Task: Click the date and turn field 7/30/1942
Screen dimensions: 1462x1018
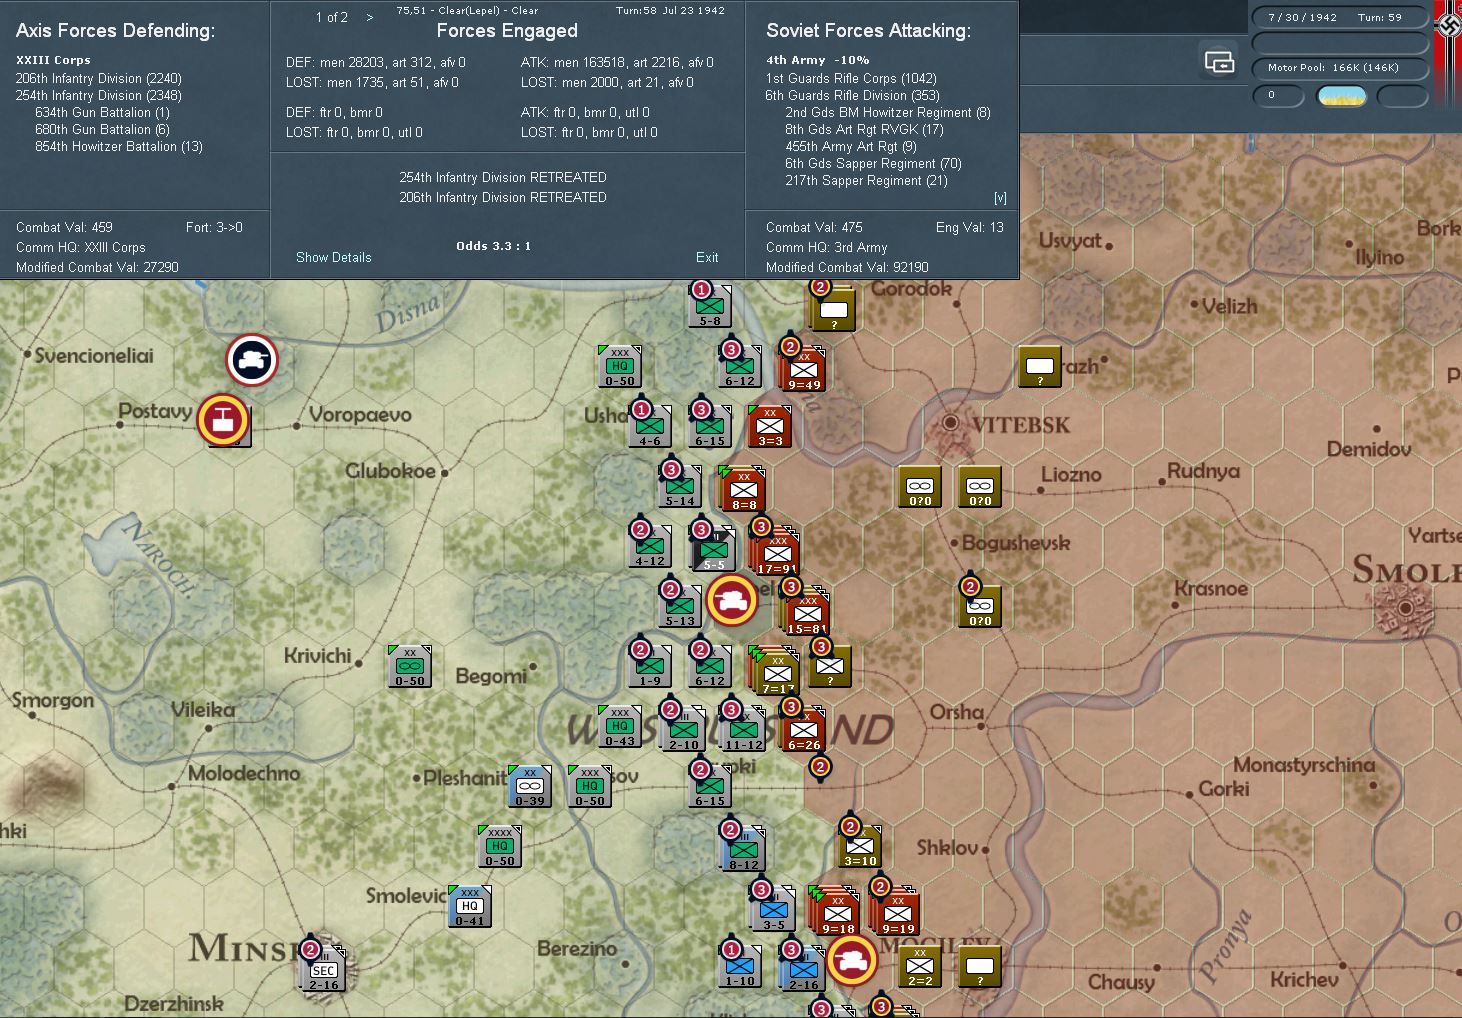Action: click(x=1340, y=17)
